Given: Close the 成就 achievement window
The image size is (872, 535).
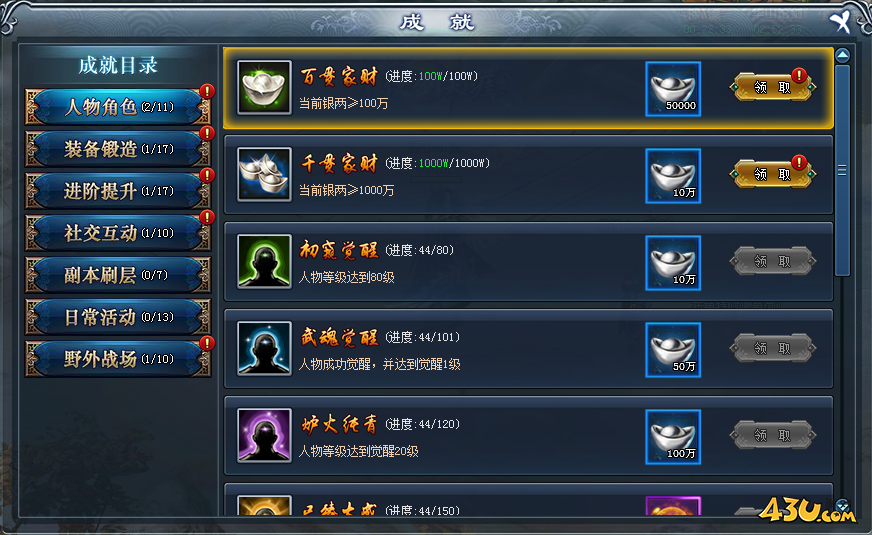Looking at the screenshot, I should [x=841, y=22].
